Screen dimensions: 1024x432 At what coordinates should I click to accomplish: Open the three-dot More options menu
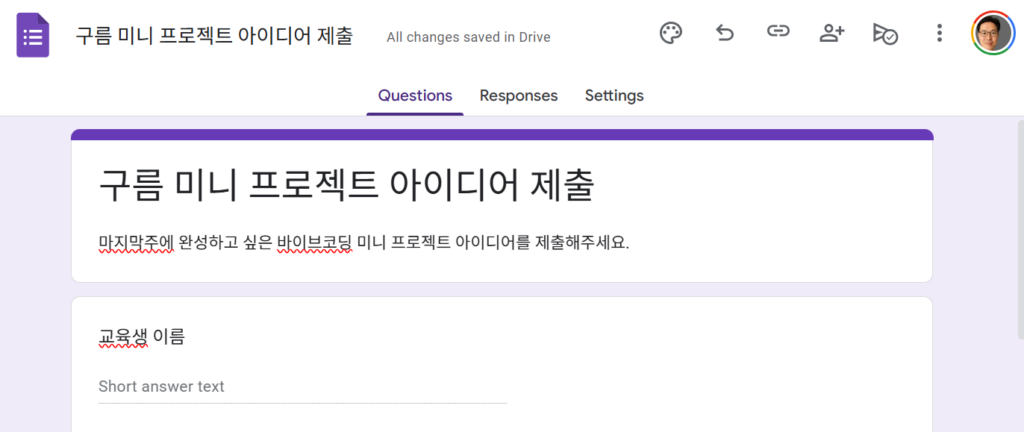[939, 33]
